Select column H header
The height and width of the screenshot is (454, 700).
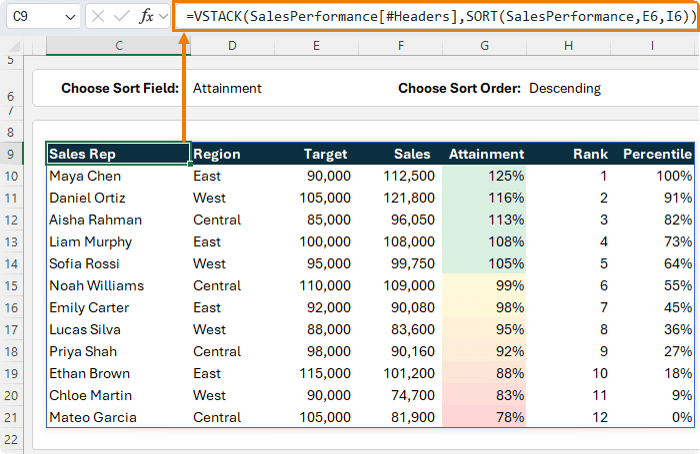pyautogui.click(x=568, y=46)
